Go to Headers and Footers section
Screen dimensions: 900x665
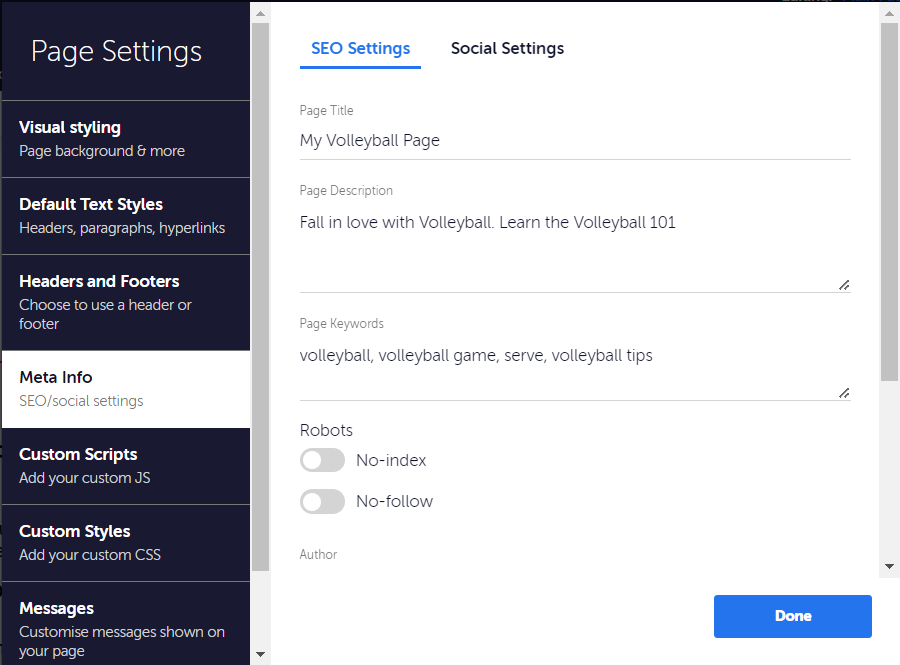(125, 302)
